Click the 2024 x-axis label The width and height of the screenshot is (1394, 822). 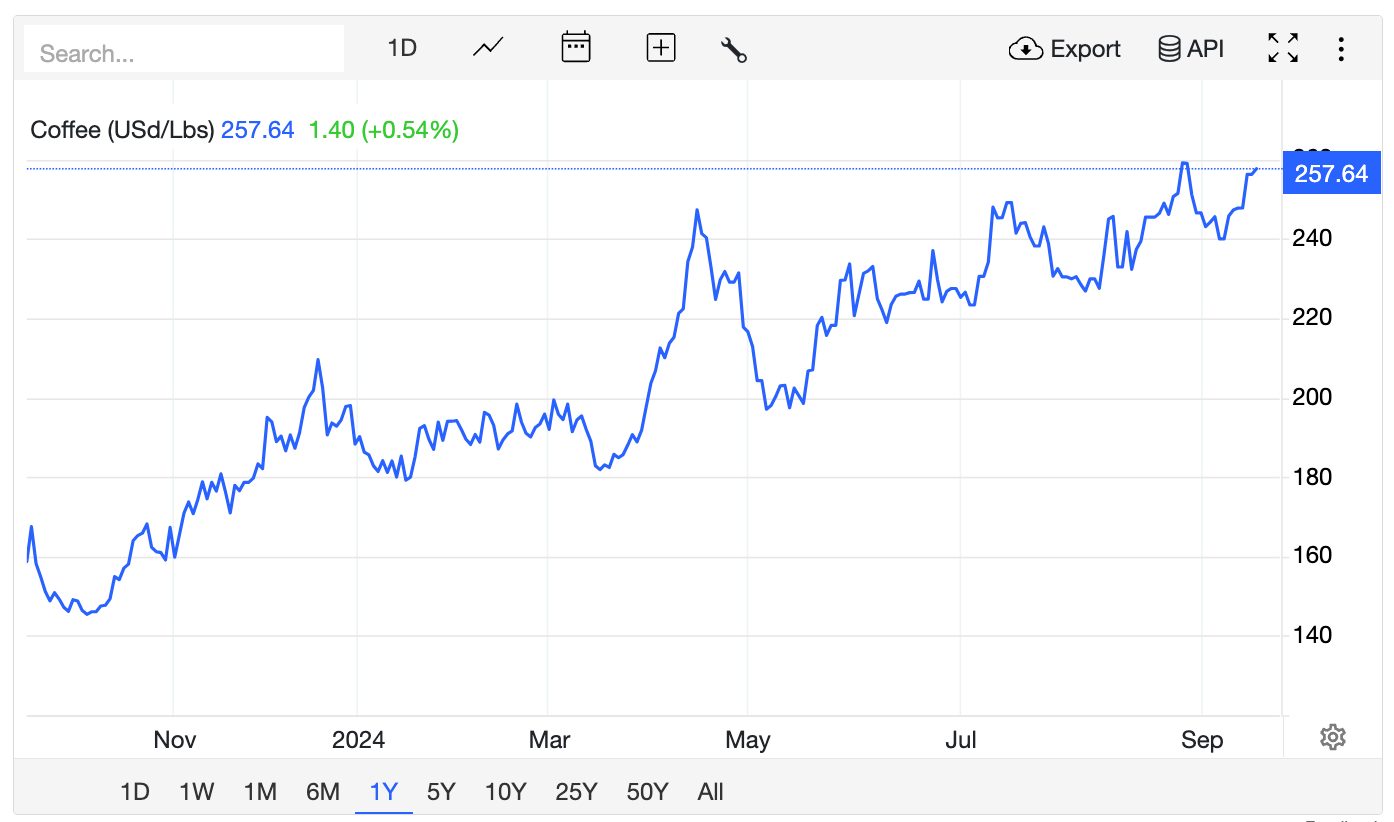(358, 740)
